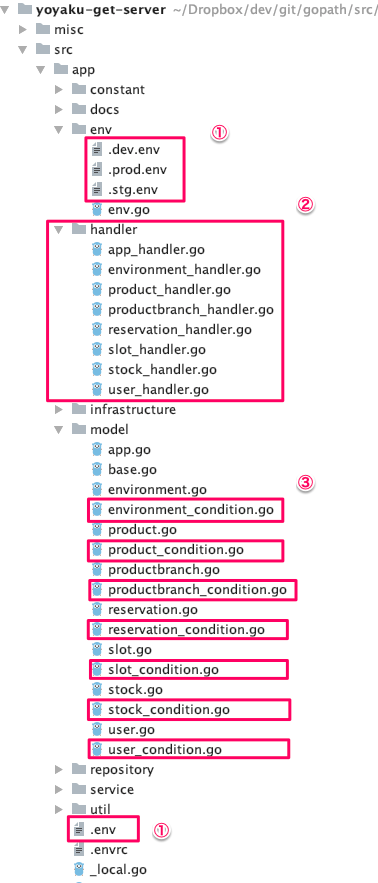Expand the infrastructure folder
Screen dimensions: 378x883
59,409
